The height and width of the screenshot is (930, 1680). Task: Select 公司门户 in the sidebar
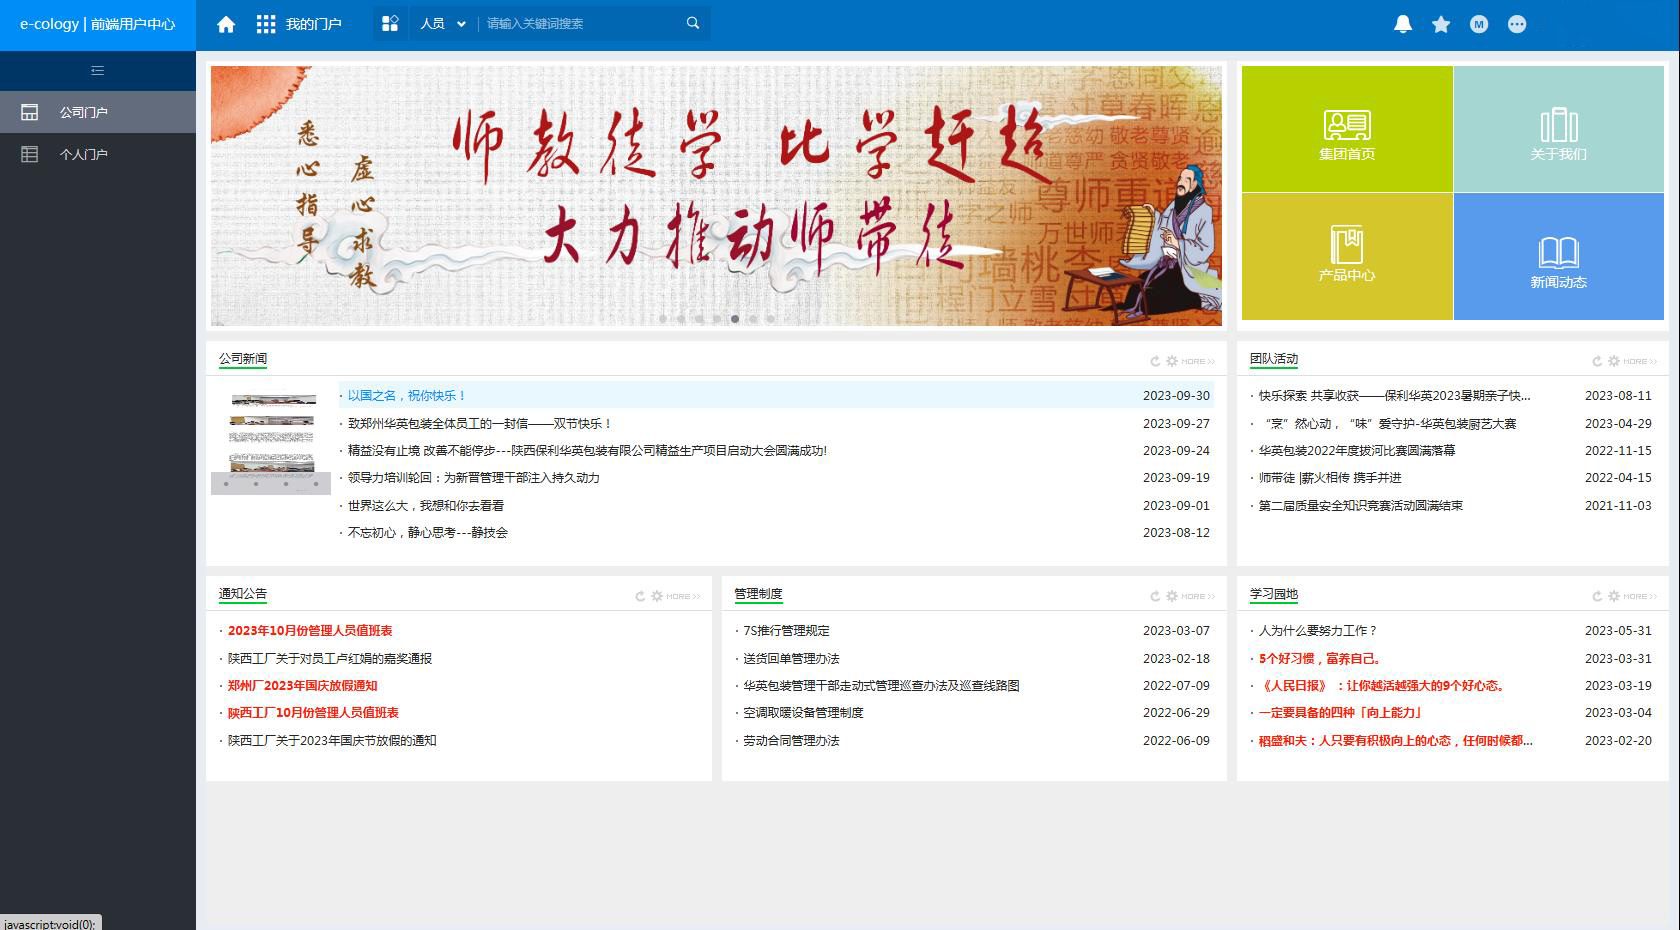[x=83, y=112]
